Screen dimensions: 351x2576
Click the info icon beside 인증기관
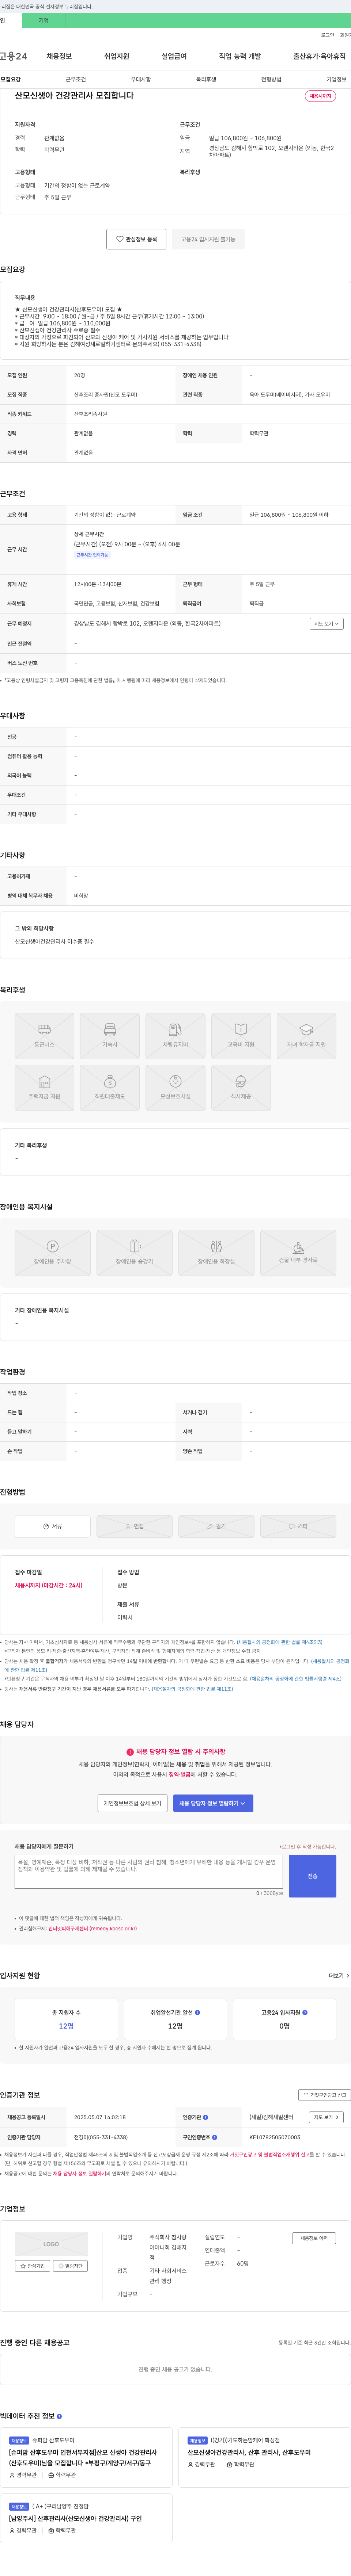tap(205, 2117)
